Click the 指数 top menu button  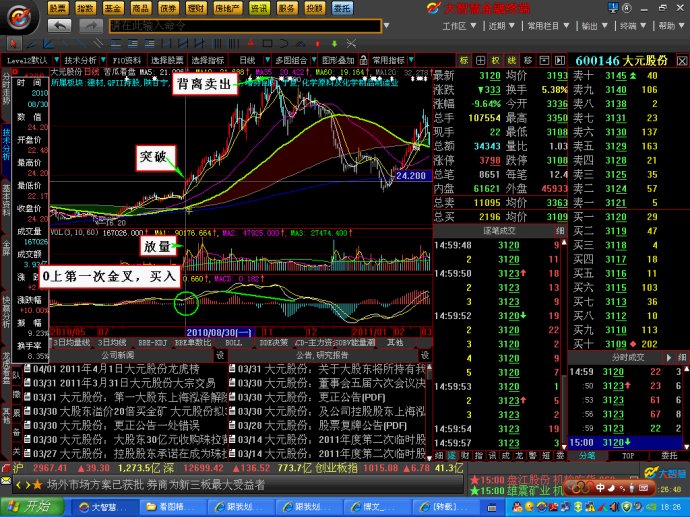tap(85, 8)
